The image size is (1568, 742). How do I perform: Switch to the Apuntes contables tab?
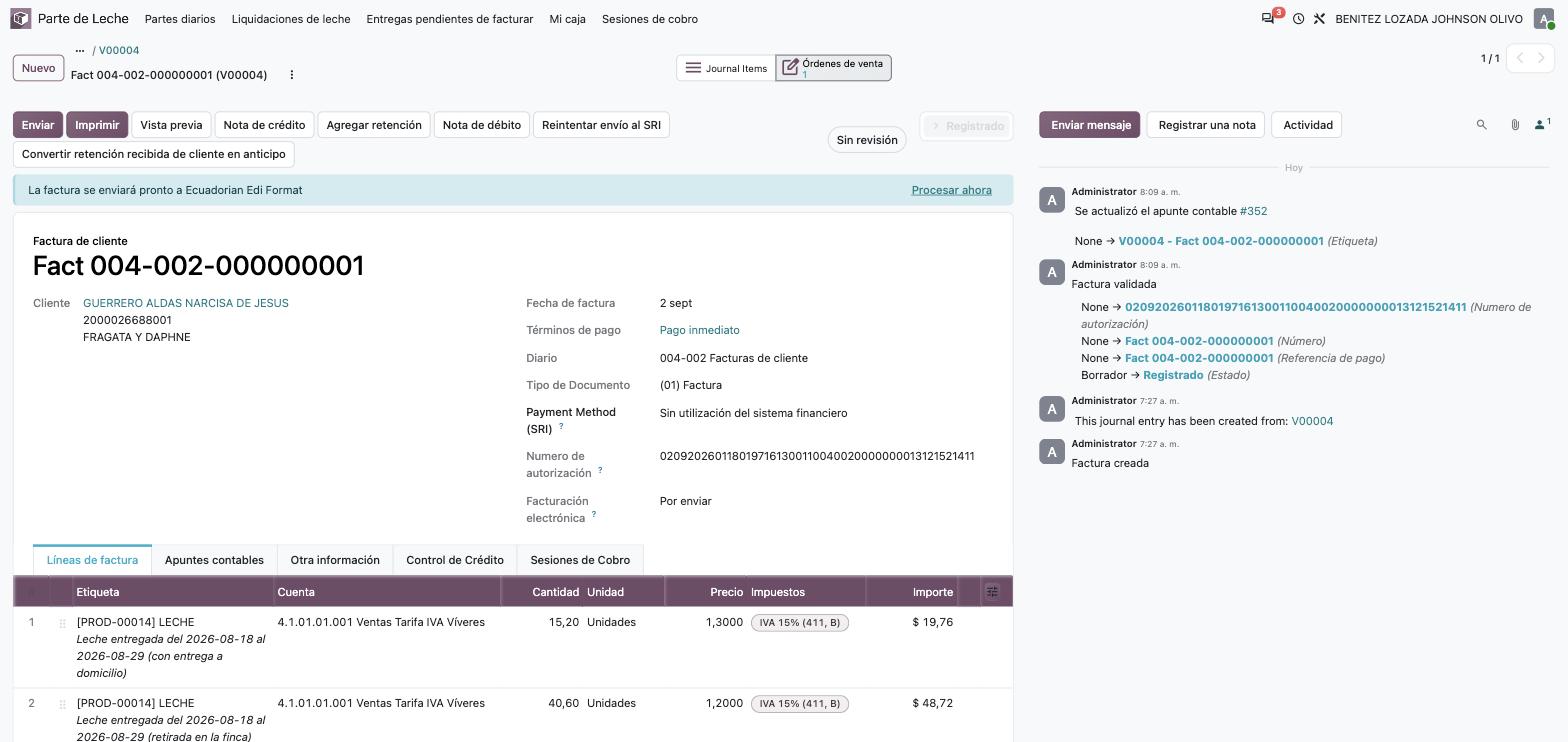(214, 560)
